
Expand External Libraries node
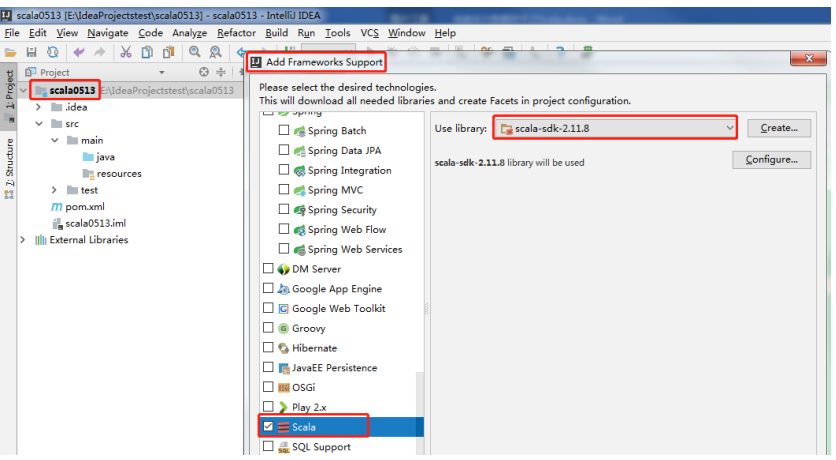coord(23,240)
